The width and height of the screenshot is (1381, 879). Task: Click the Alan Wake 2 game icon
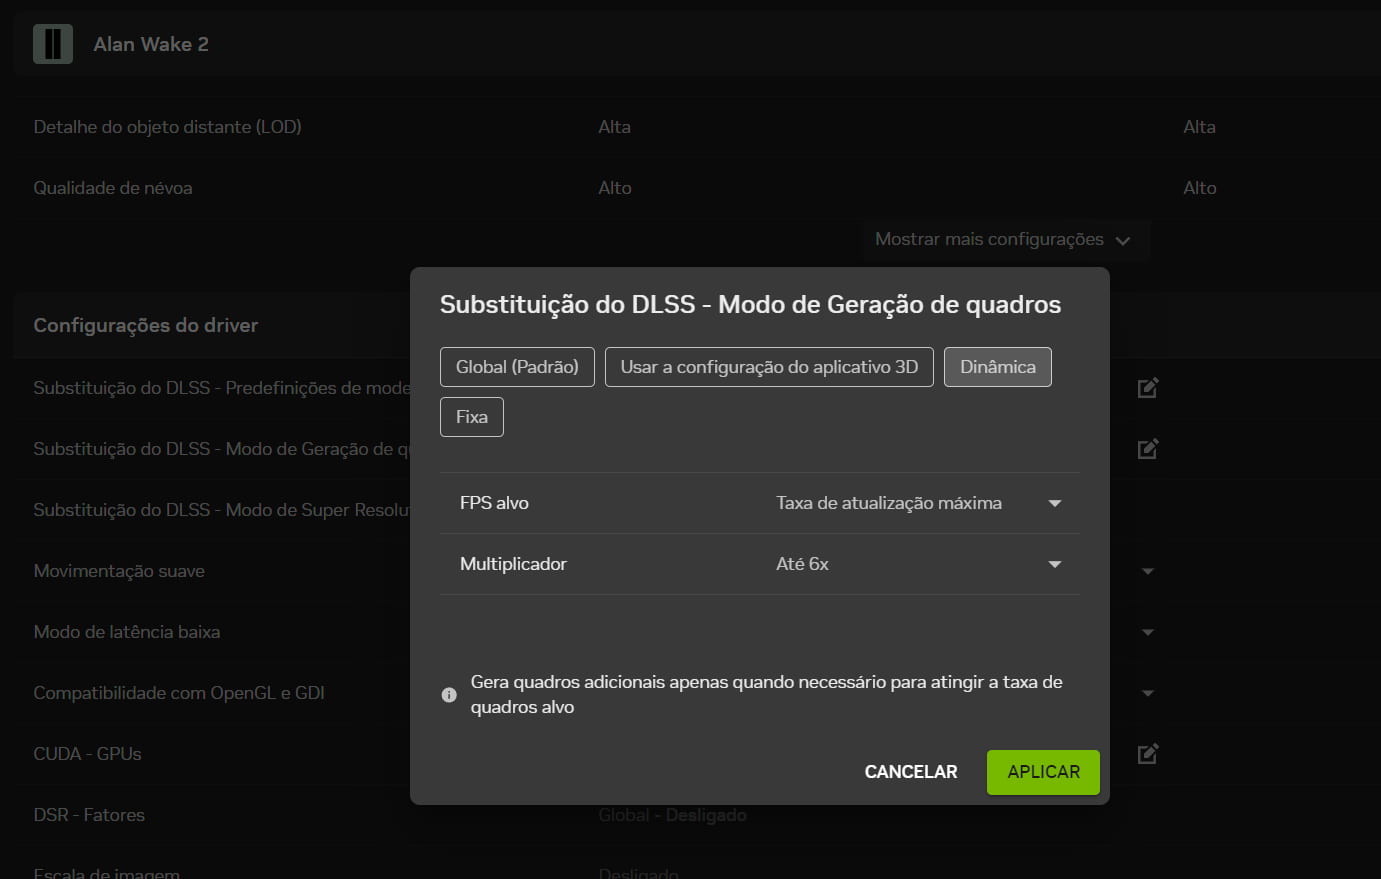pyautogui.click(x=52, y=43)
